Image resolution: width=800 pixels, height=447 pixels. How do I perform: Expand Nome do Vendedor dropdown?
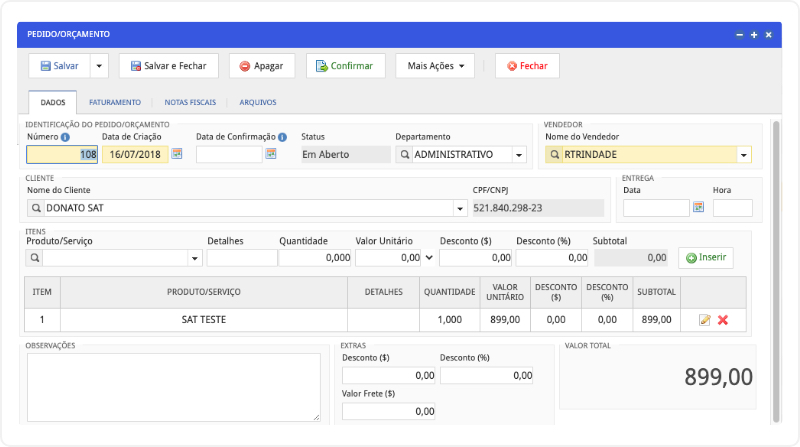pyautogui.click(x=743, y=155)
